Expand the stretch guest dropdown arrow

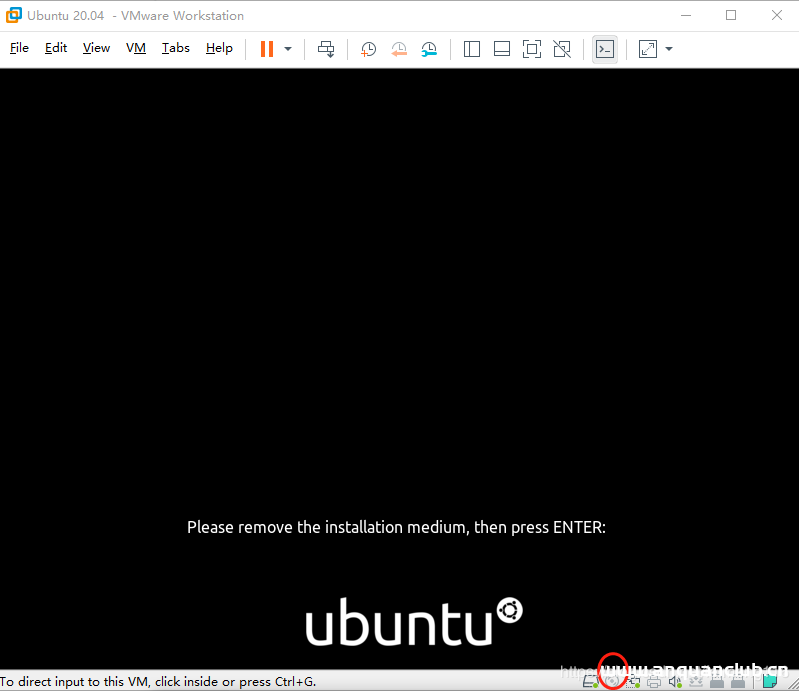point(669,48)
